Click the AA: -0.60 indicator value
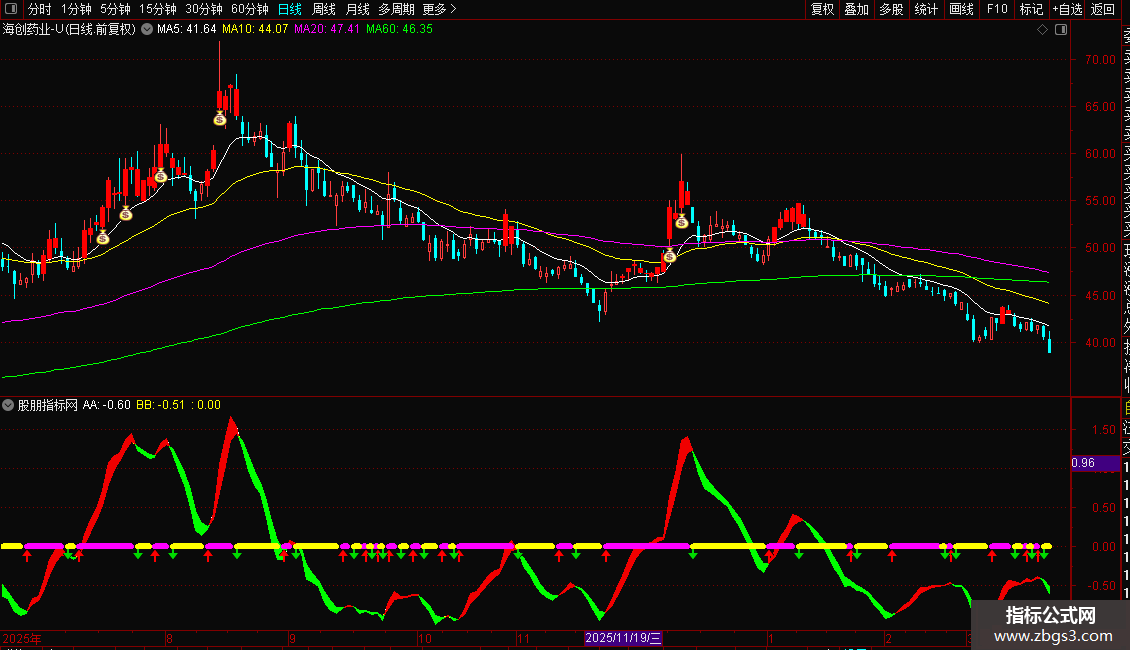 tap(107, 405)
